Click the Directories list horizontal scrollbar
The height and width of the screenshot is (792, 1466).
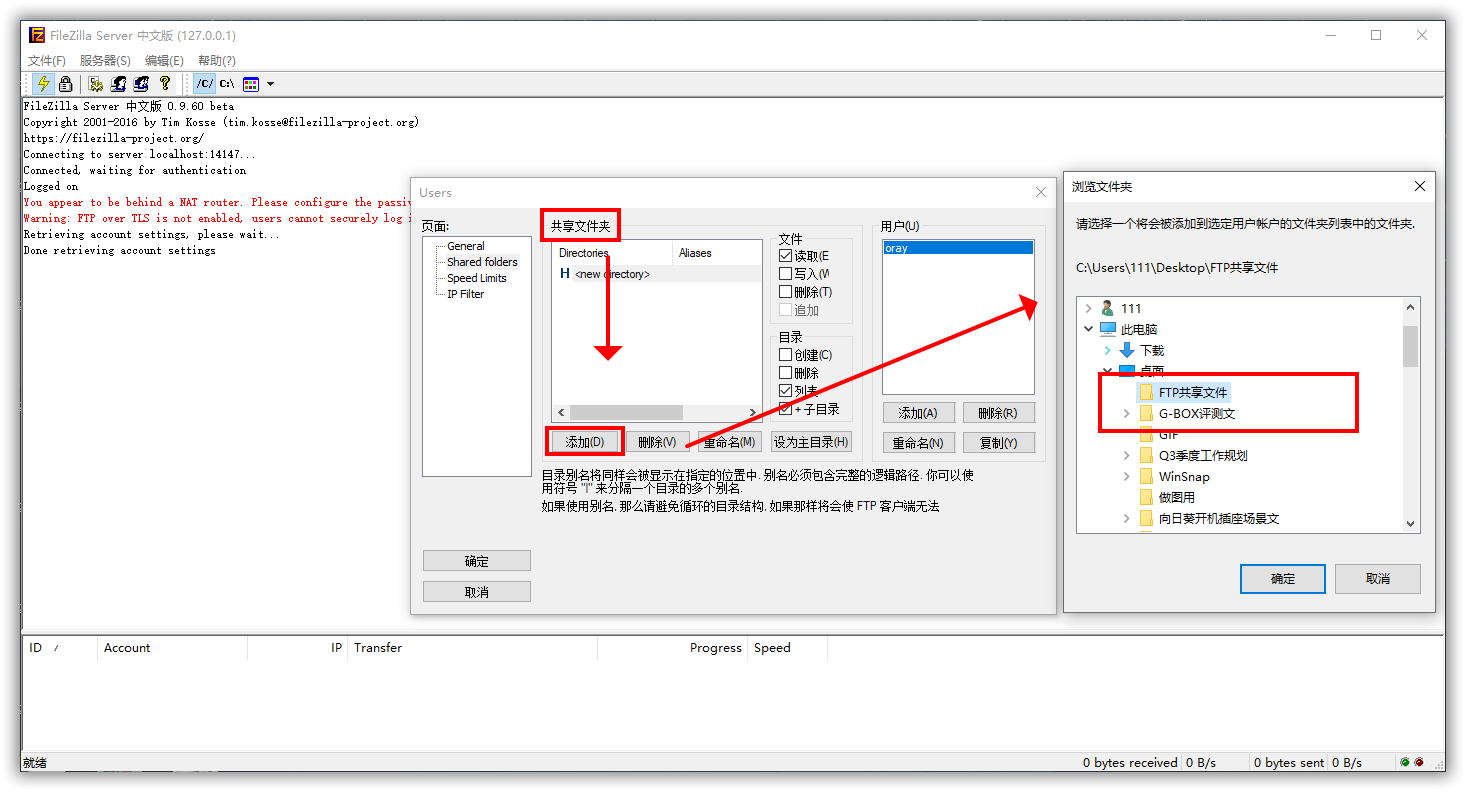point(657,412)
